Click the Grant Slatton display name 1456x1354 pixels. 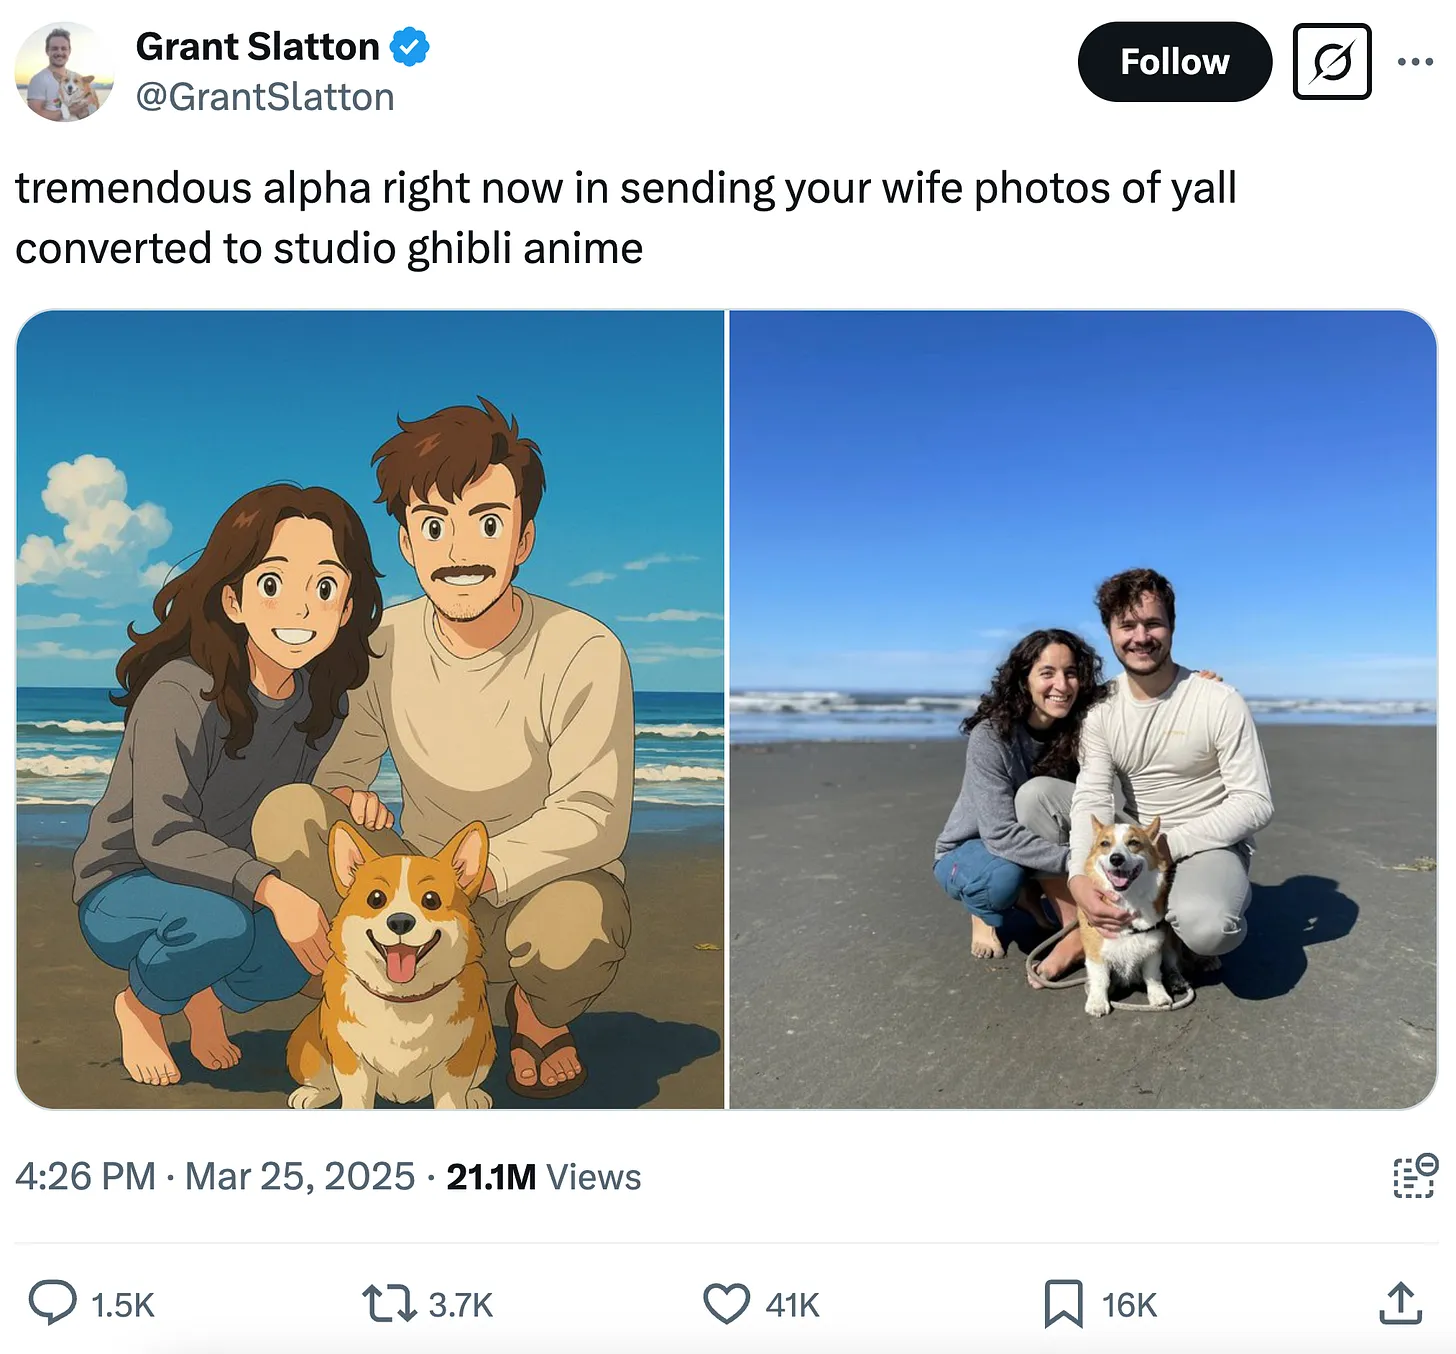pyautogui.click(x=257, y=47)
